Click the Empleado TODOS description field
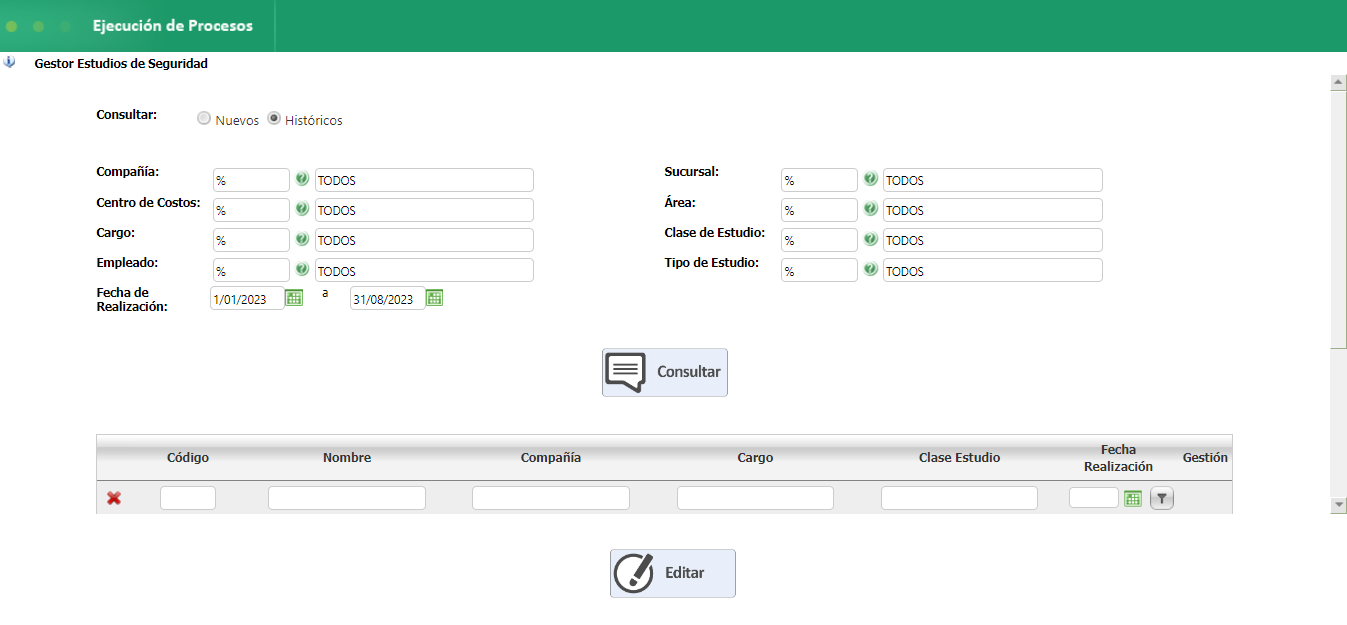 click(424, 270)
